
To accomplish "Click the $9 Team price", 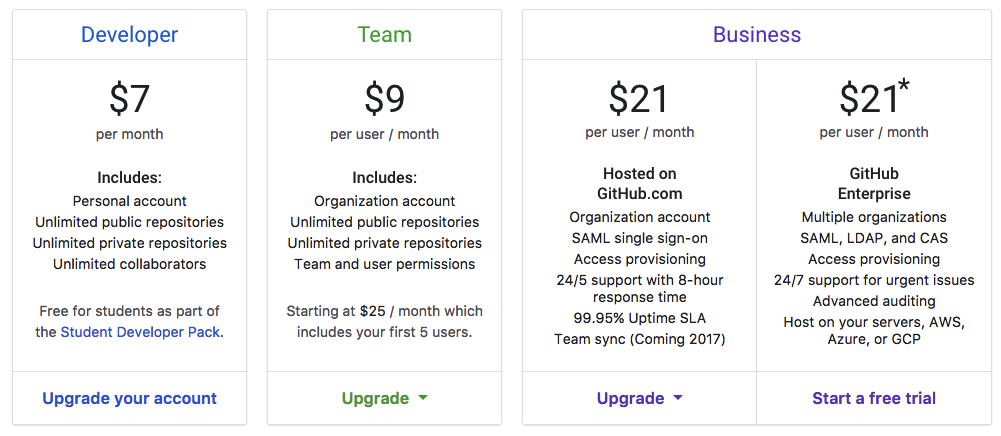I will 384,98.
